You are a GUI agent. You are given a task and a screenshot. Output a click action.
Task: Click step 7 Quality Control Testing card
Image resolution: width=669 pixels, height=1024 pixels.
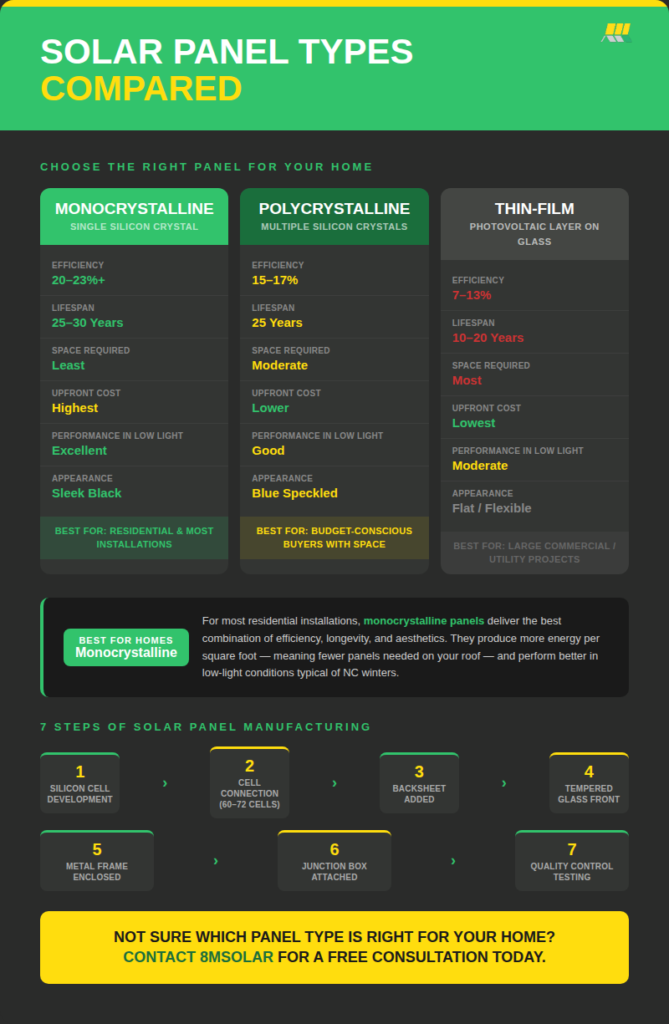coord(572,860)
